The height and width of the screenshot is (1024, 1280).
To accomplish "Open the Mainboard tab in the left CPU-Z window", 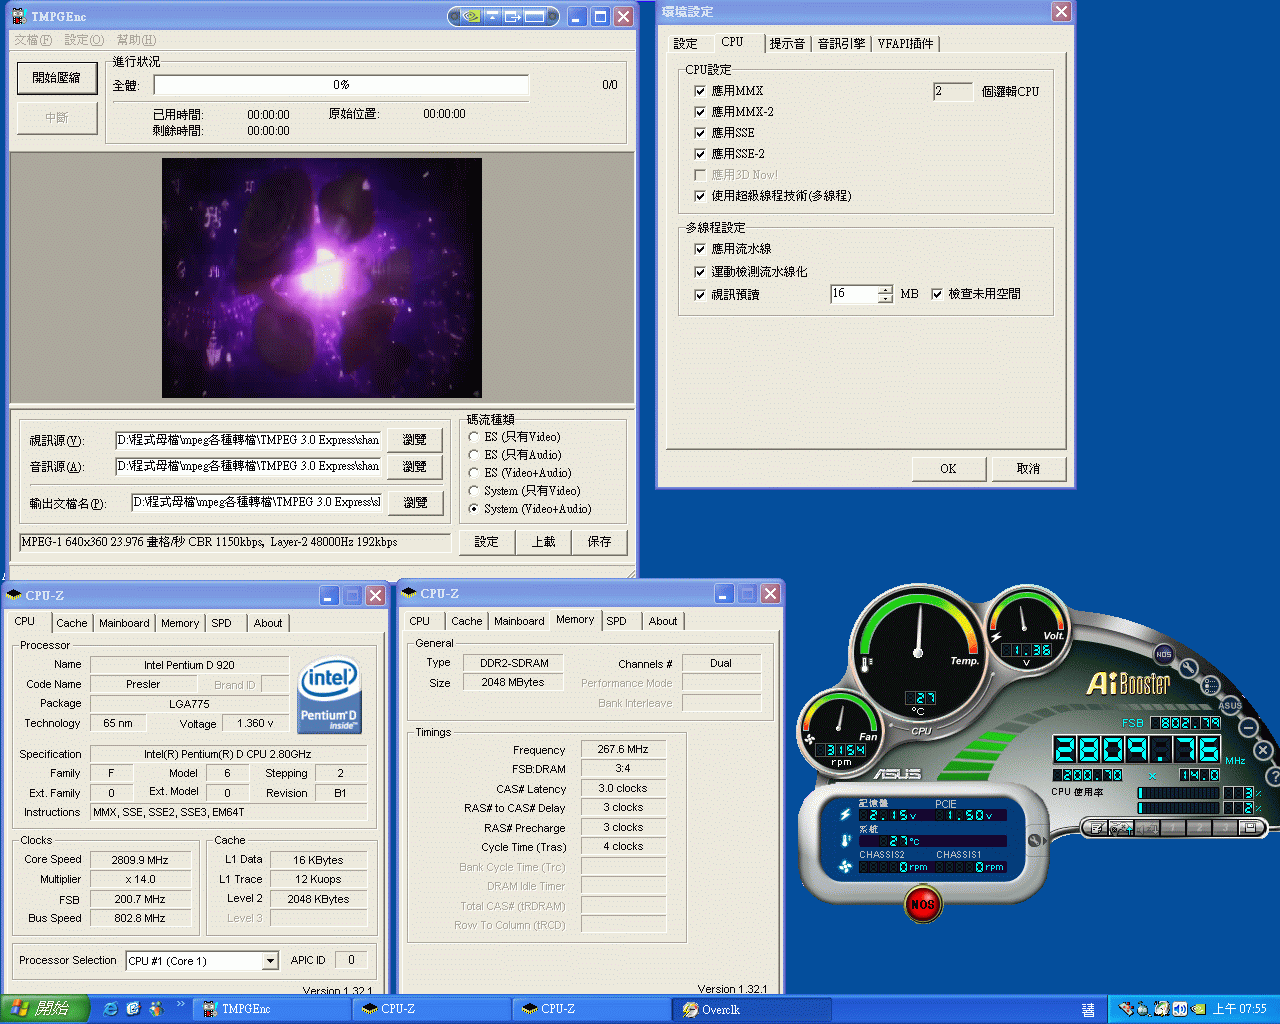I will [124, 623].
